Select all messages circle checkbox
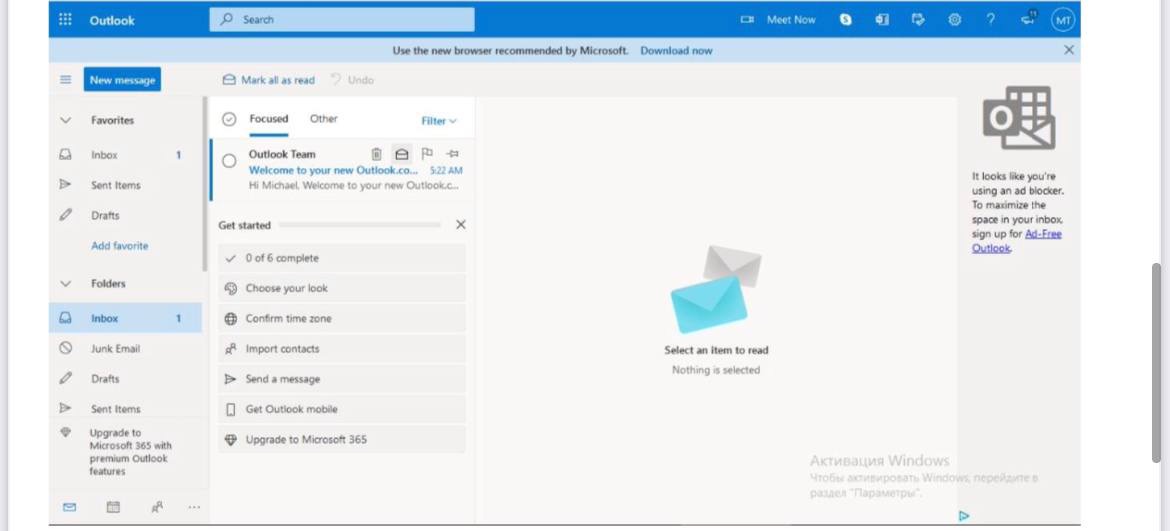 point(229,119)
